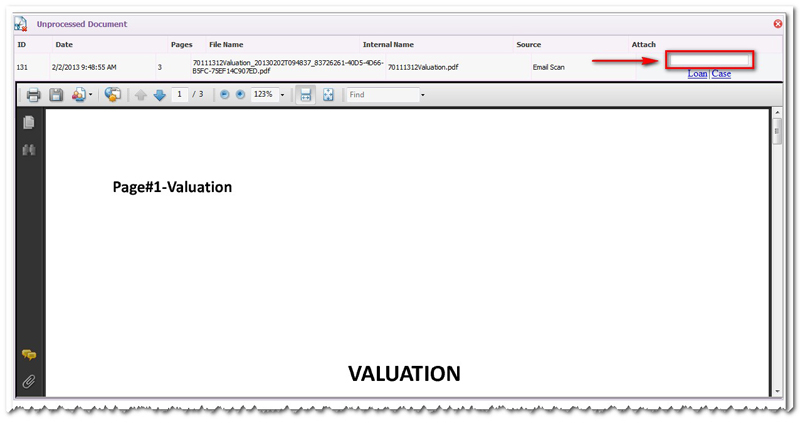
Task: Toggle fit-to-width scrolling mode icon
Action: click(306, 94)
